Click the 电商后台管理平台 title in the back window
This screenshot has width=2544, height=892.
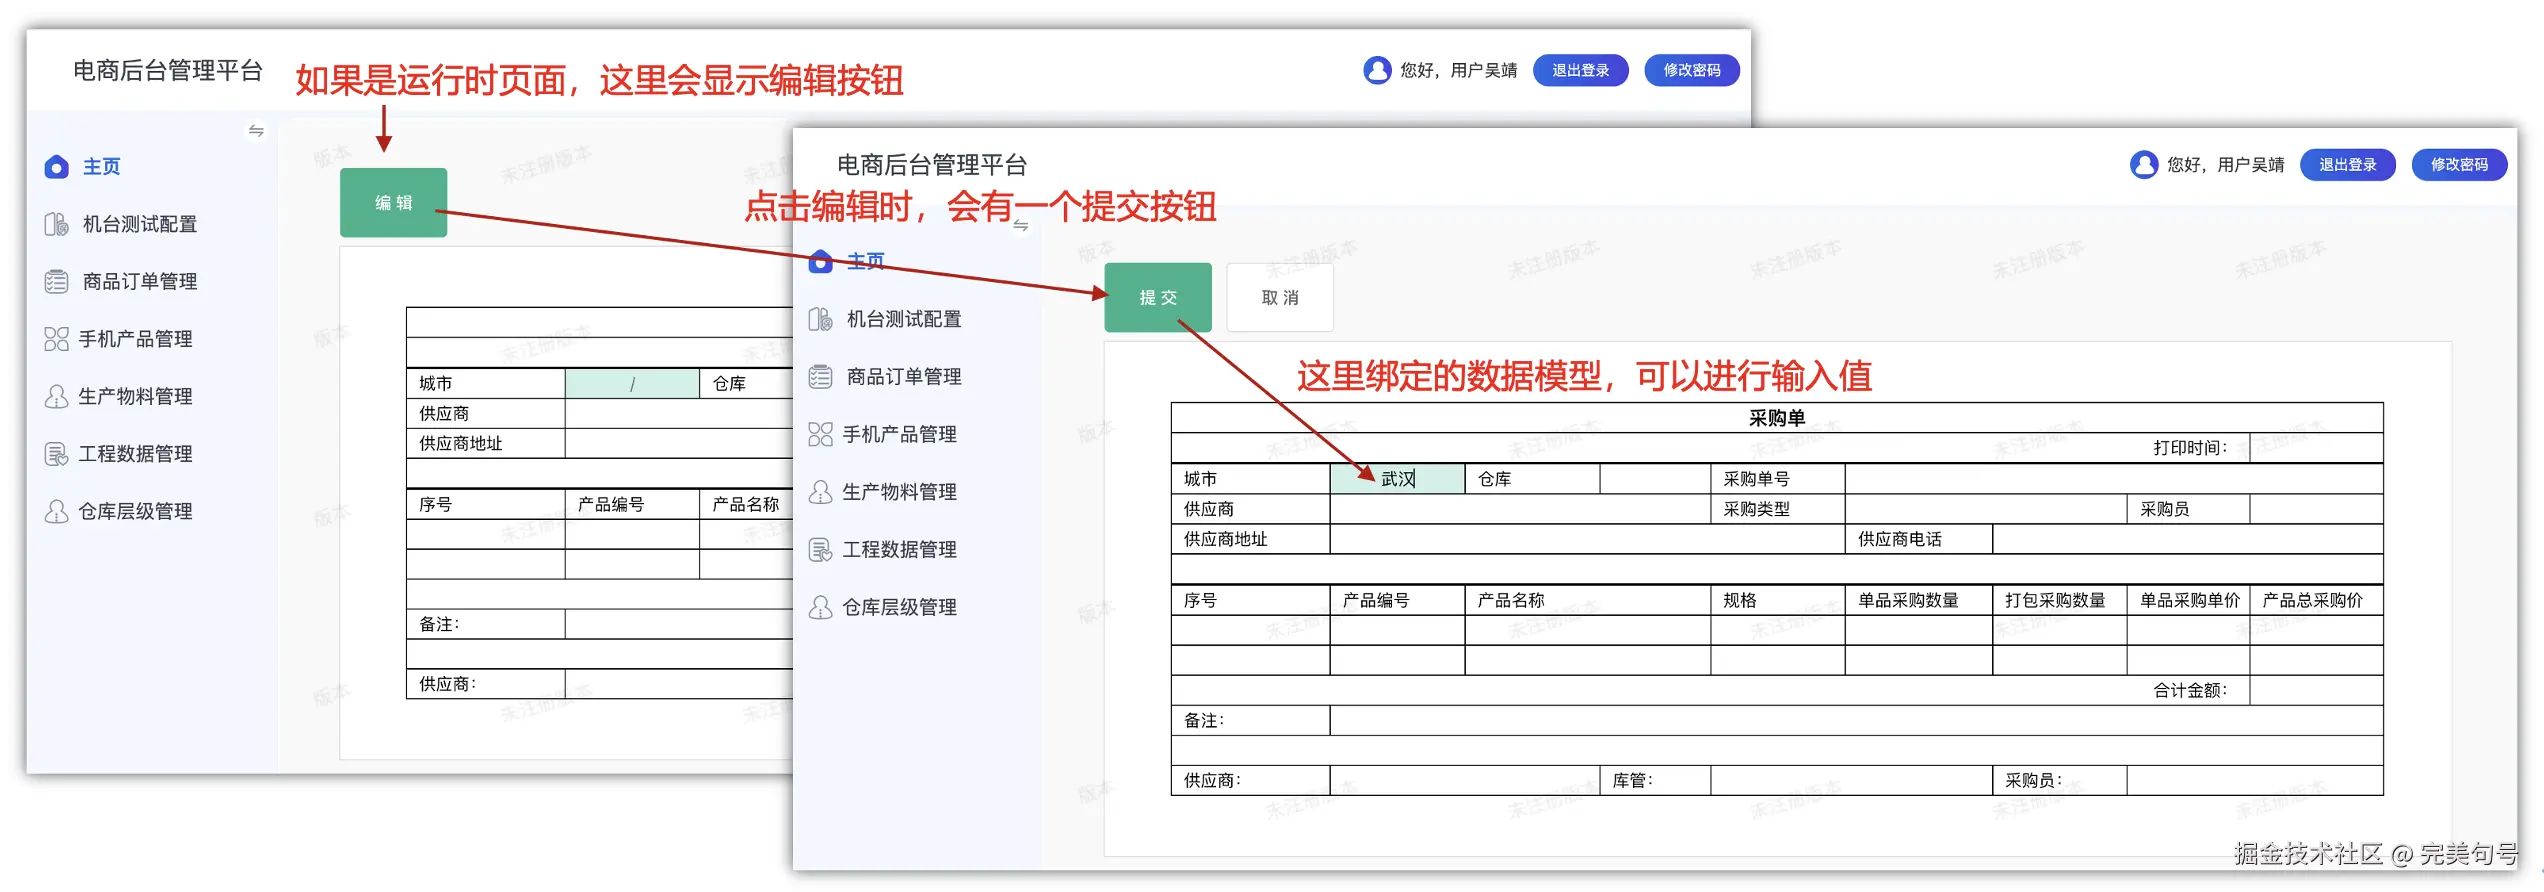point(168,70)
